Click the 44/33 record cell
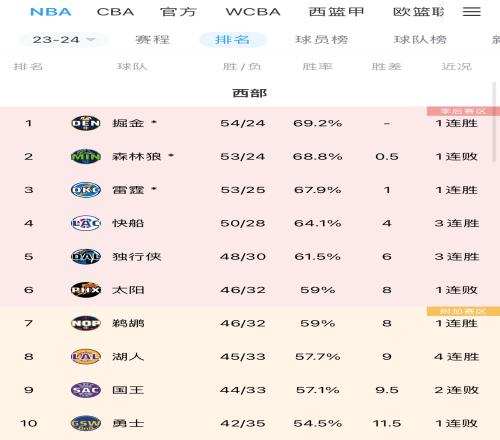Image resolution: width=500 pixels, height=440 pixels. tap(243, 390)
